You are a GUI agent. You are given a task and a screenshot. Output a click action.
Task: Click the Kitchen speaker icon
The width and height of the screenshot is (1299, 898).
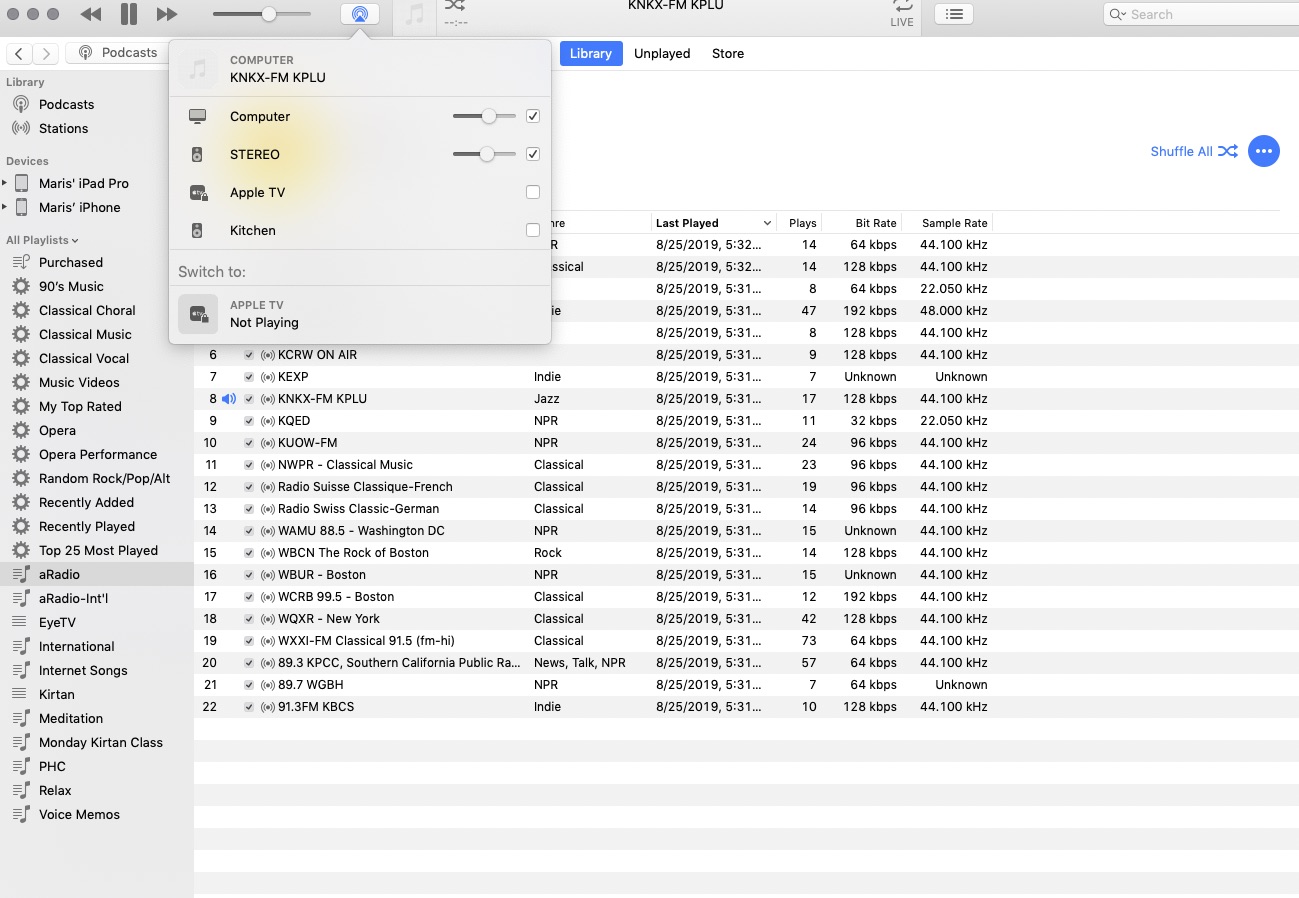(197, 230)
